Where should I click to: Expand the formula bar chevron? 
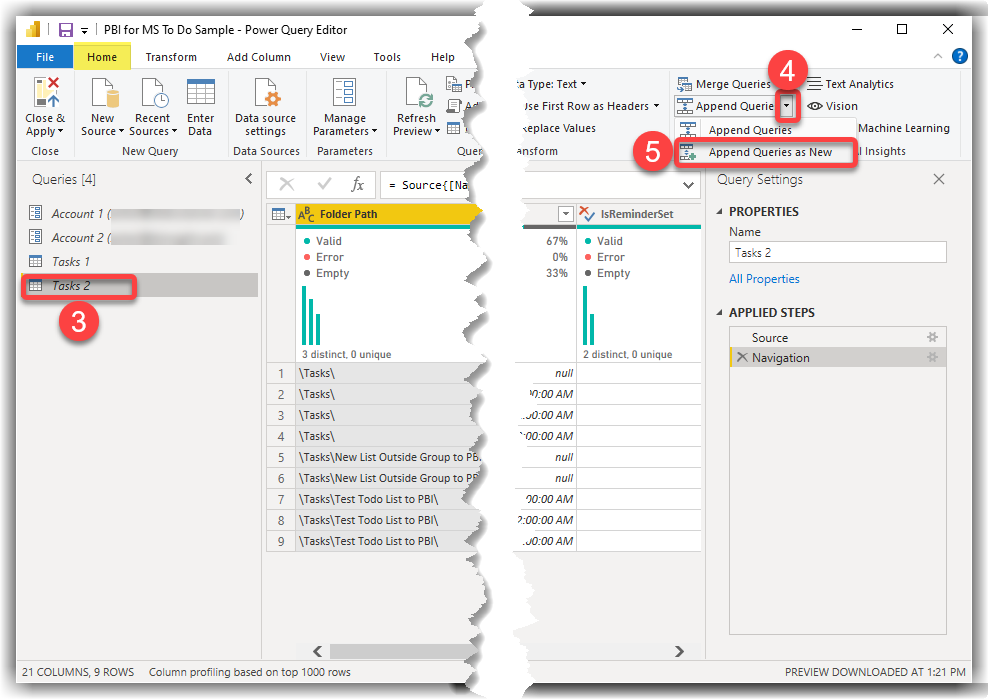(x=688, y=185)
